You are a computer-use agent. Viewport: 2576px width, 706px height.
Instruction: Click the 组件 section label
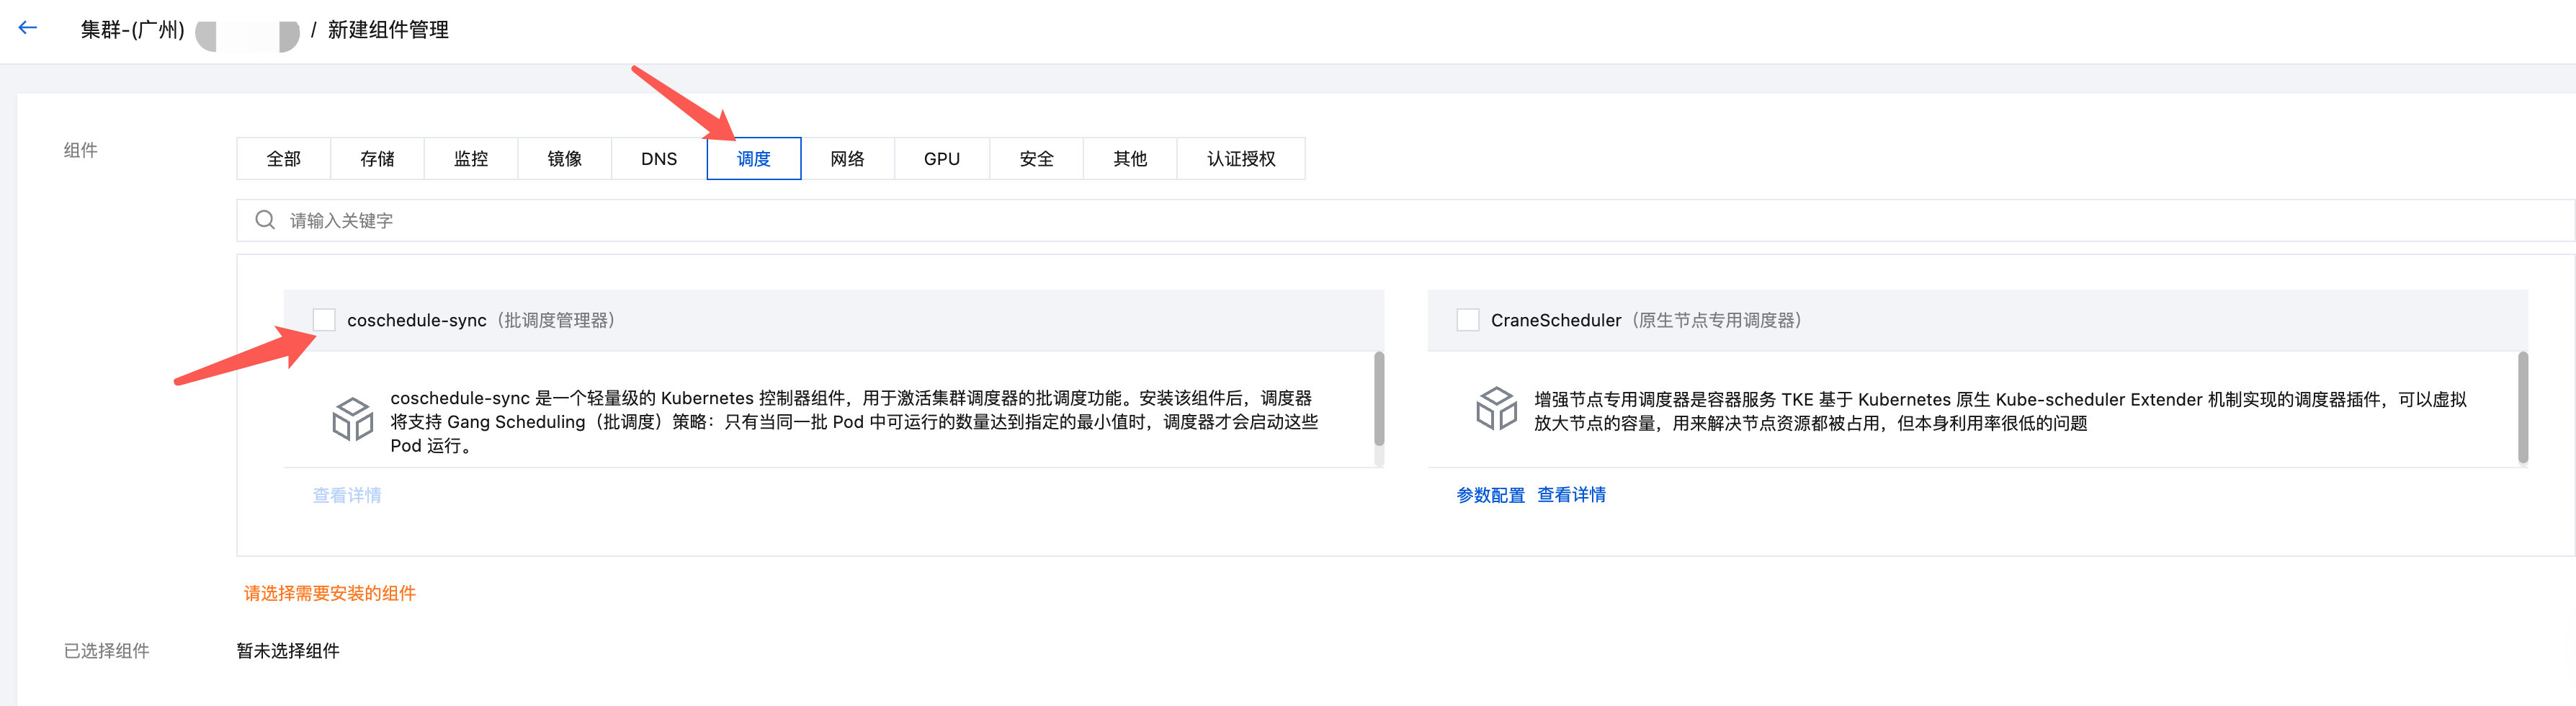click(x=81, y=150)
